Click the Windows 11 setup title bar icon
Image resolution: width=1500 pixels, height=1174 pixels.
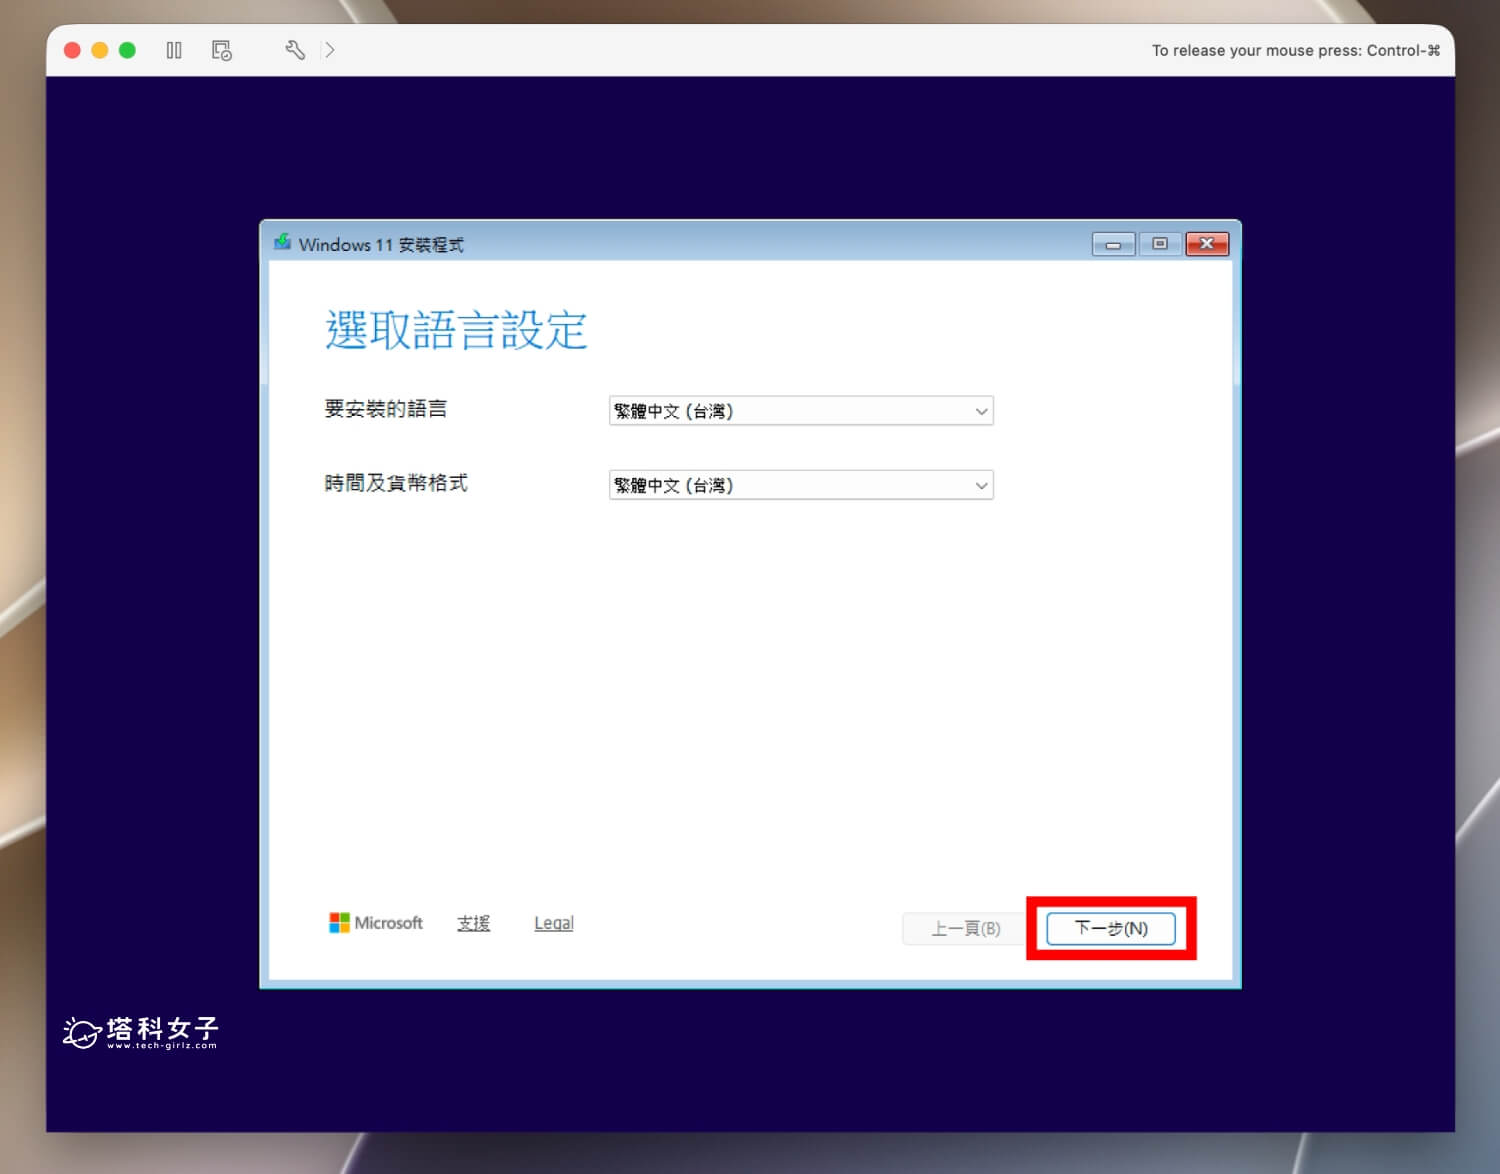tap(283, 243)
